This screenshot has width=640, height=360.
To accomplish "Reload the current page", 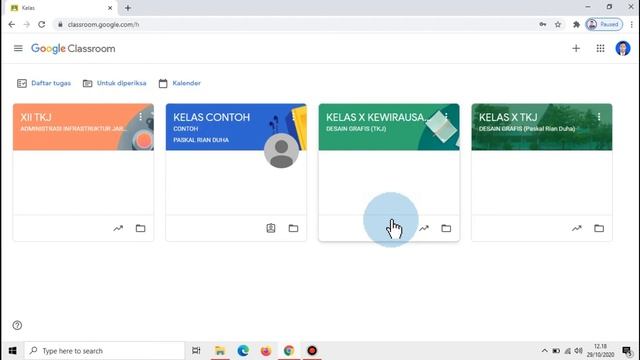I will [x=42, y=24].
